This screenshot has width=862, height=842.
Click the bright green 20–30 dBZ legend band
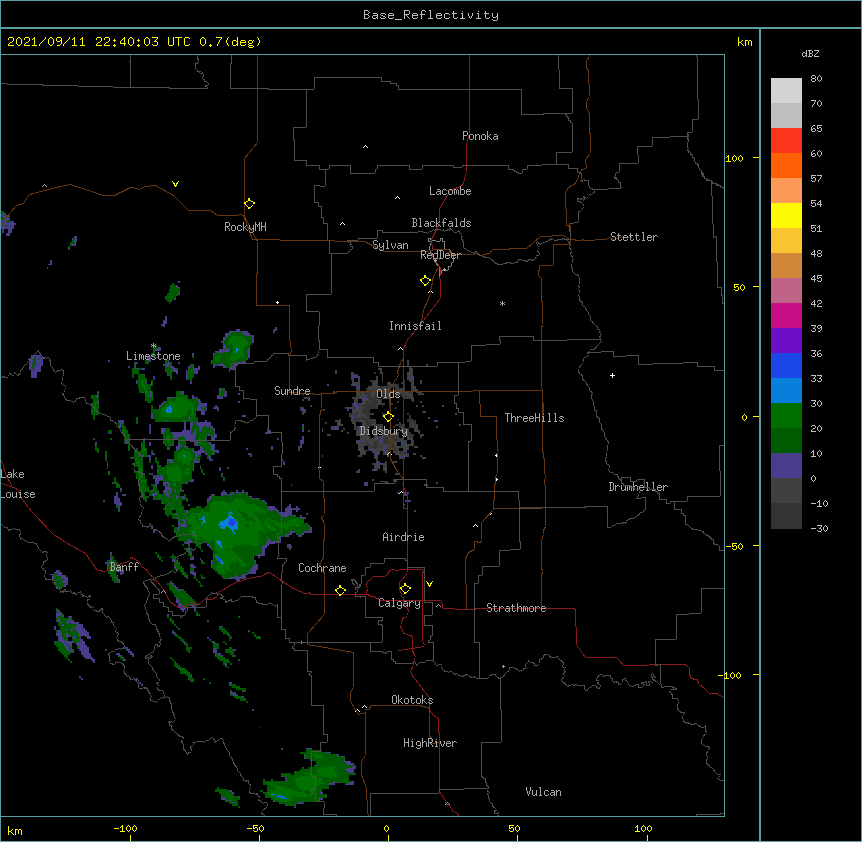[786, 416]
